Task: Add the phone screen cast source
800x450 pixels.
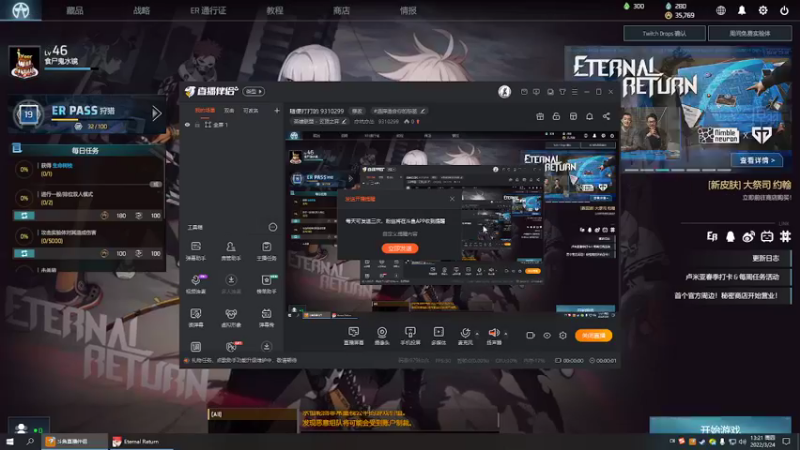Action: tap(410, 336)
